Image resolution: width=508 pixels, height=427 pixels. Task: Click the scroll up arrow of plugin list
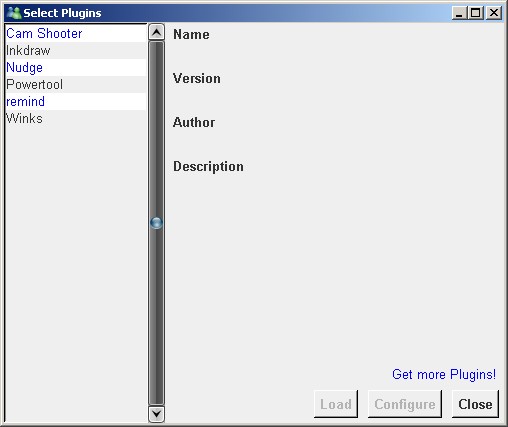[156, 32]
